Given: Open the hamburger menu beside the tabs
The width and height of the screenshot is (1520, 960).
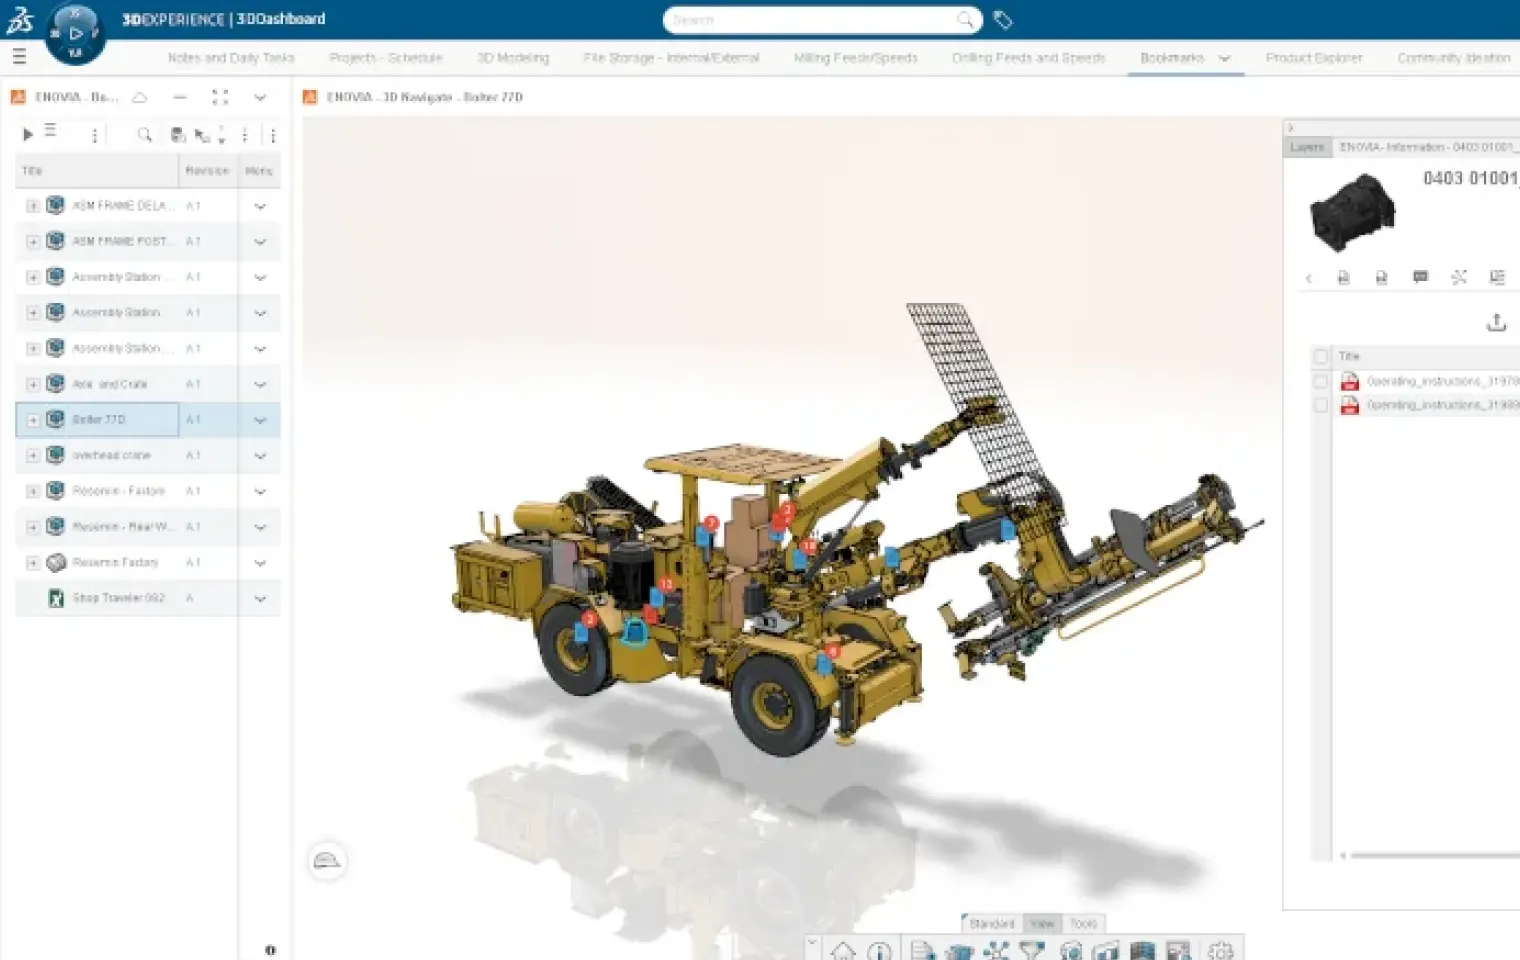Looking at the screenshot, I should [x=19, y=57].
